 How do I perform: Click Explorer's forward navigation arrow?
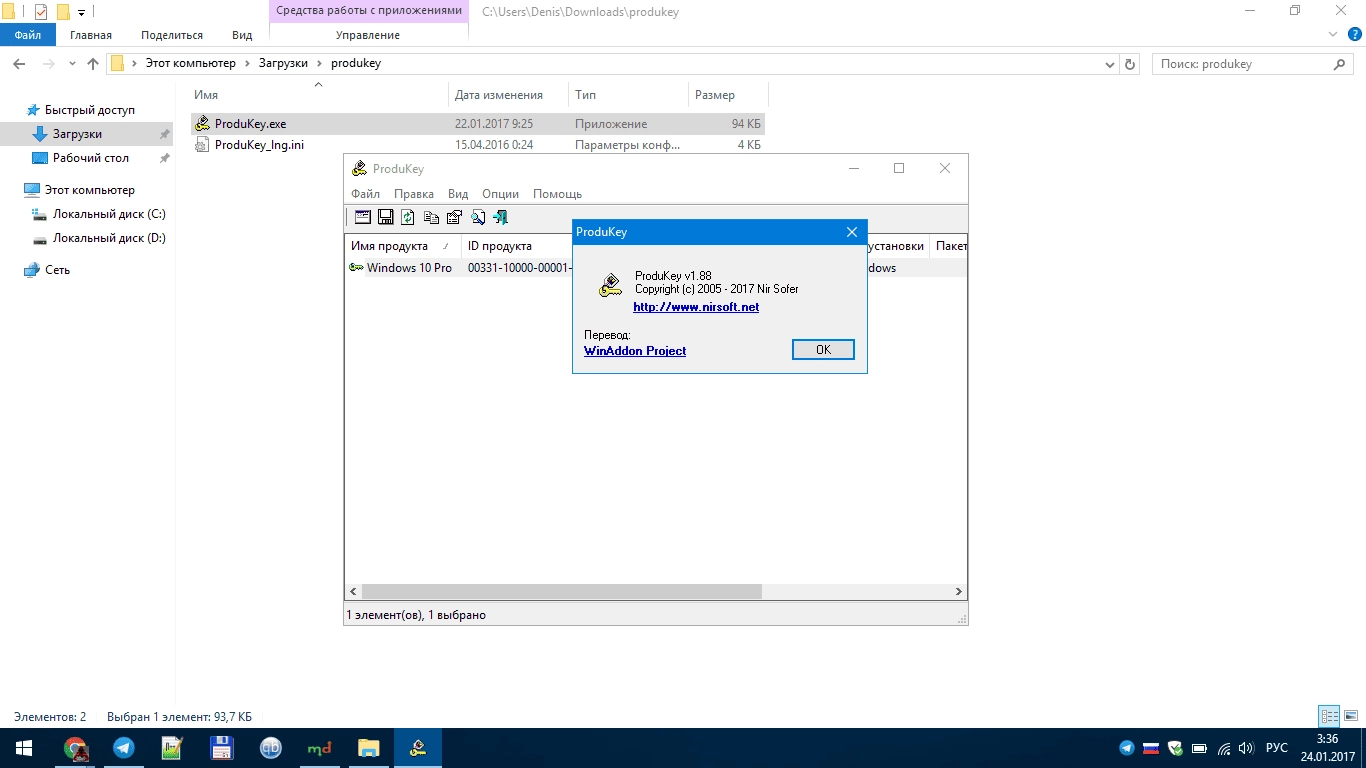[x=48, y=64]
